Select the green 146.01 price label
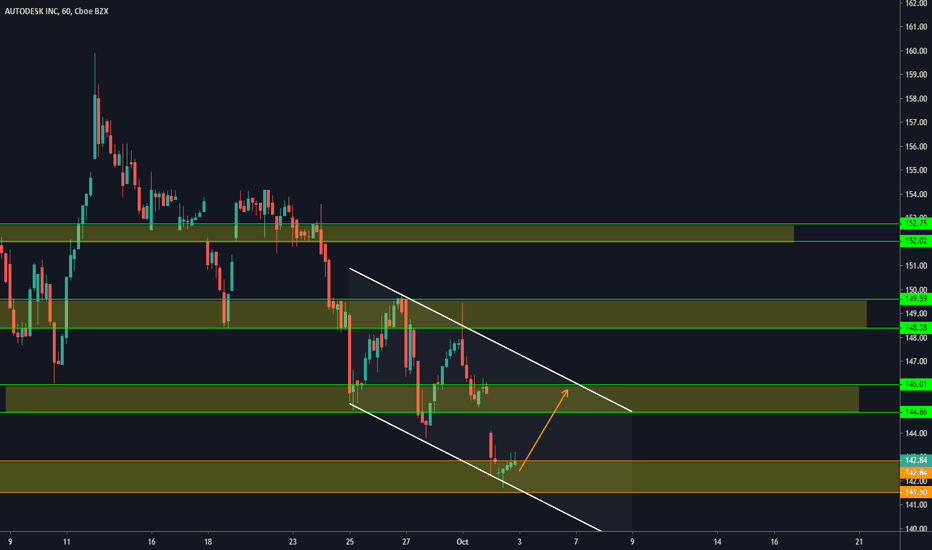This screenshot has width=932, height=550. (916, 385)
